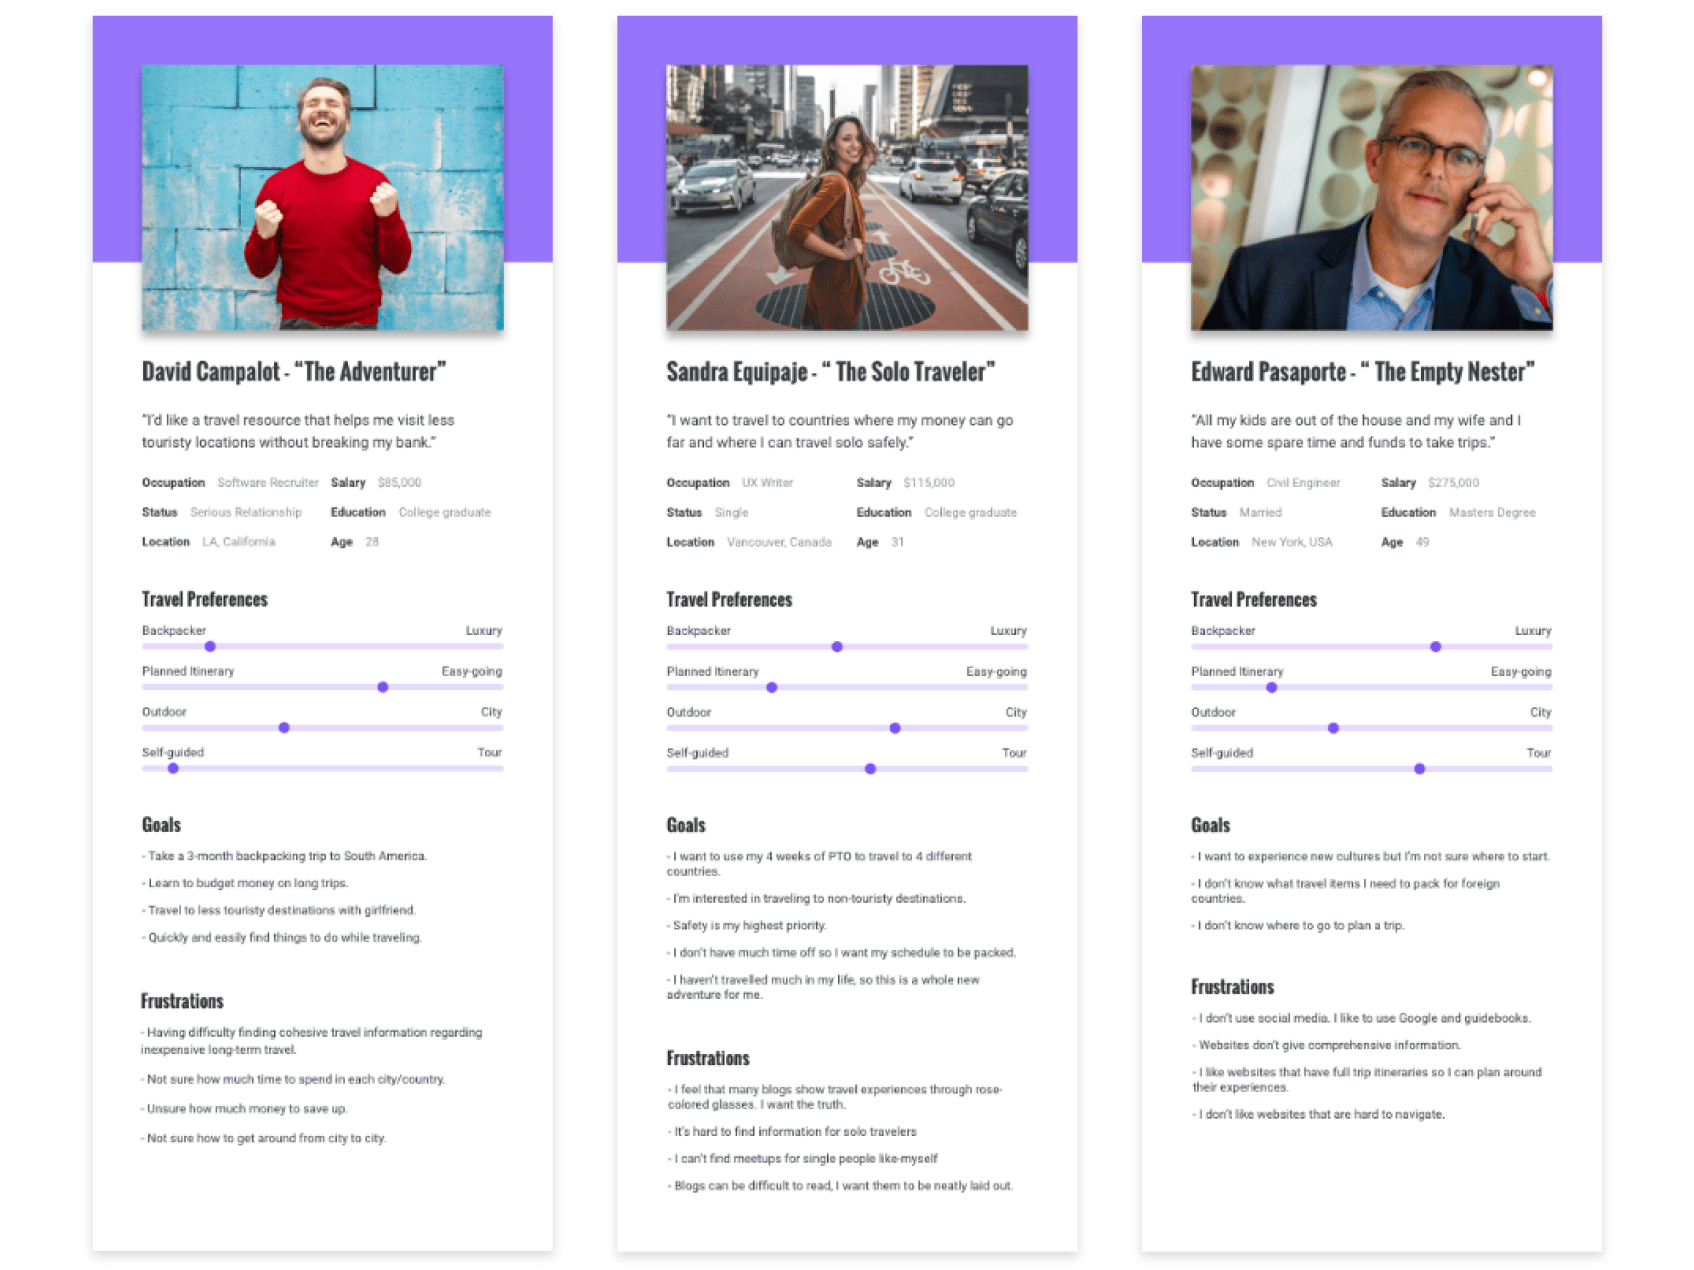Click Edward's Backpacker-Luxury slider handle
Image resolution: width=1694 pixels, height=1270 pixels.
pyautogui.click(x=1435, y=647)
